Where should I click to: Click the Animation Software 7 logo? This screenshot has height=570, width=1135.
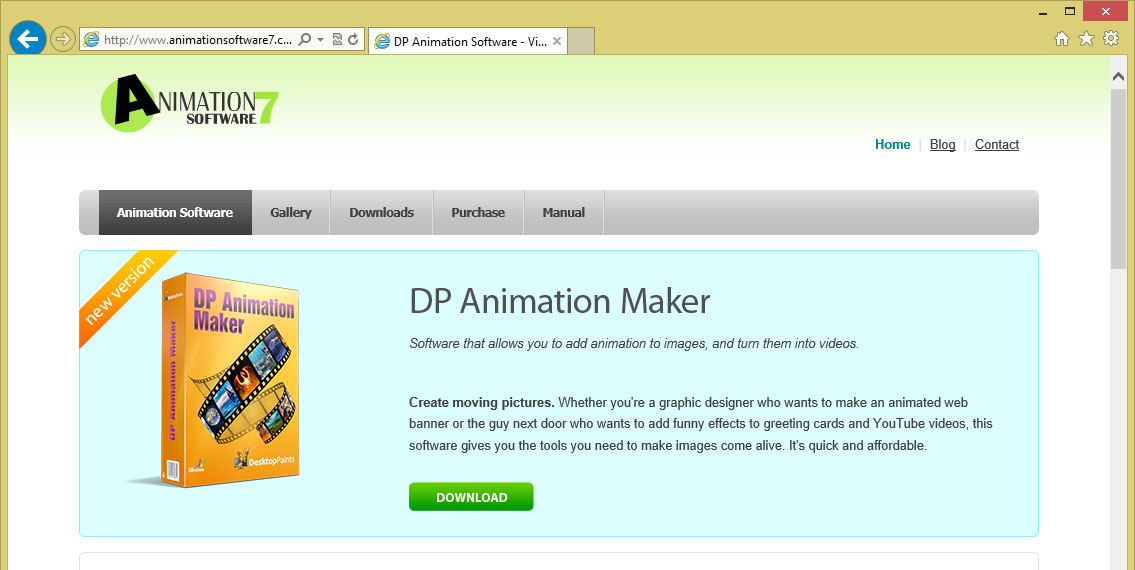pyautogui.click(x=190, y=103)
